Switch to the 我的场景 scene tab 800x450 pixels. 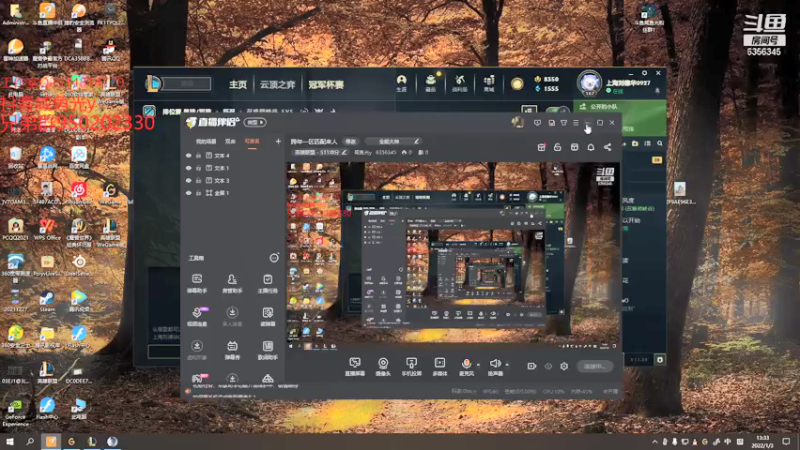[206, 141]
